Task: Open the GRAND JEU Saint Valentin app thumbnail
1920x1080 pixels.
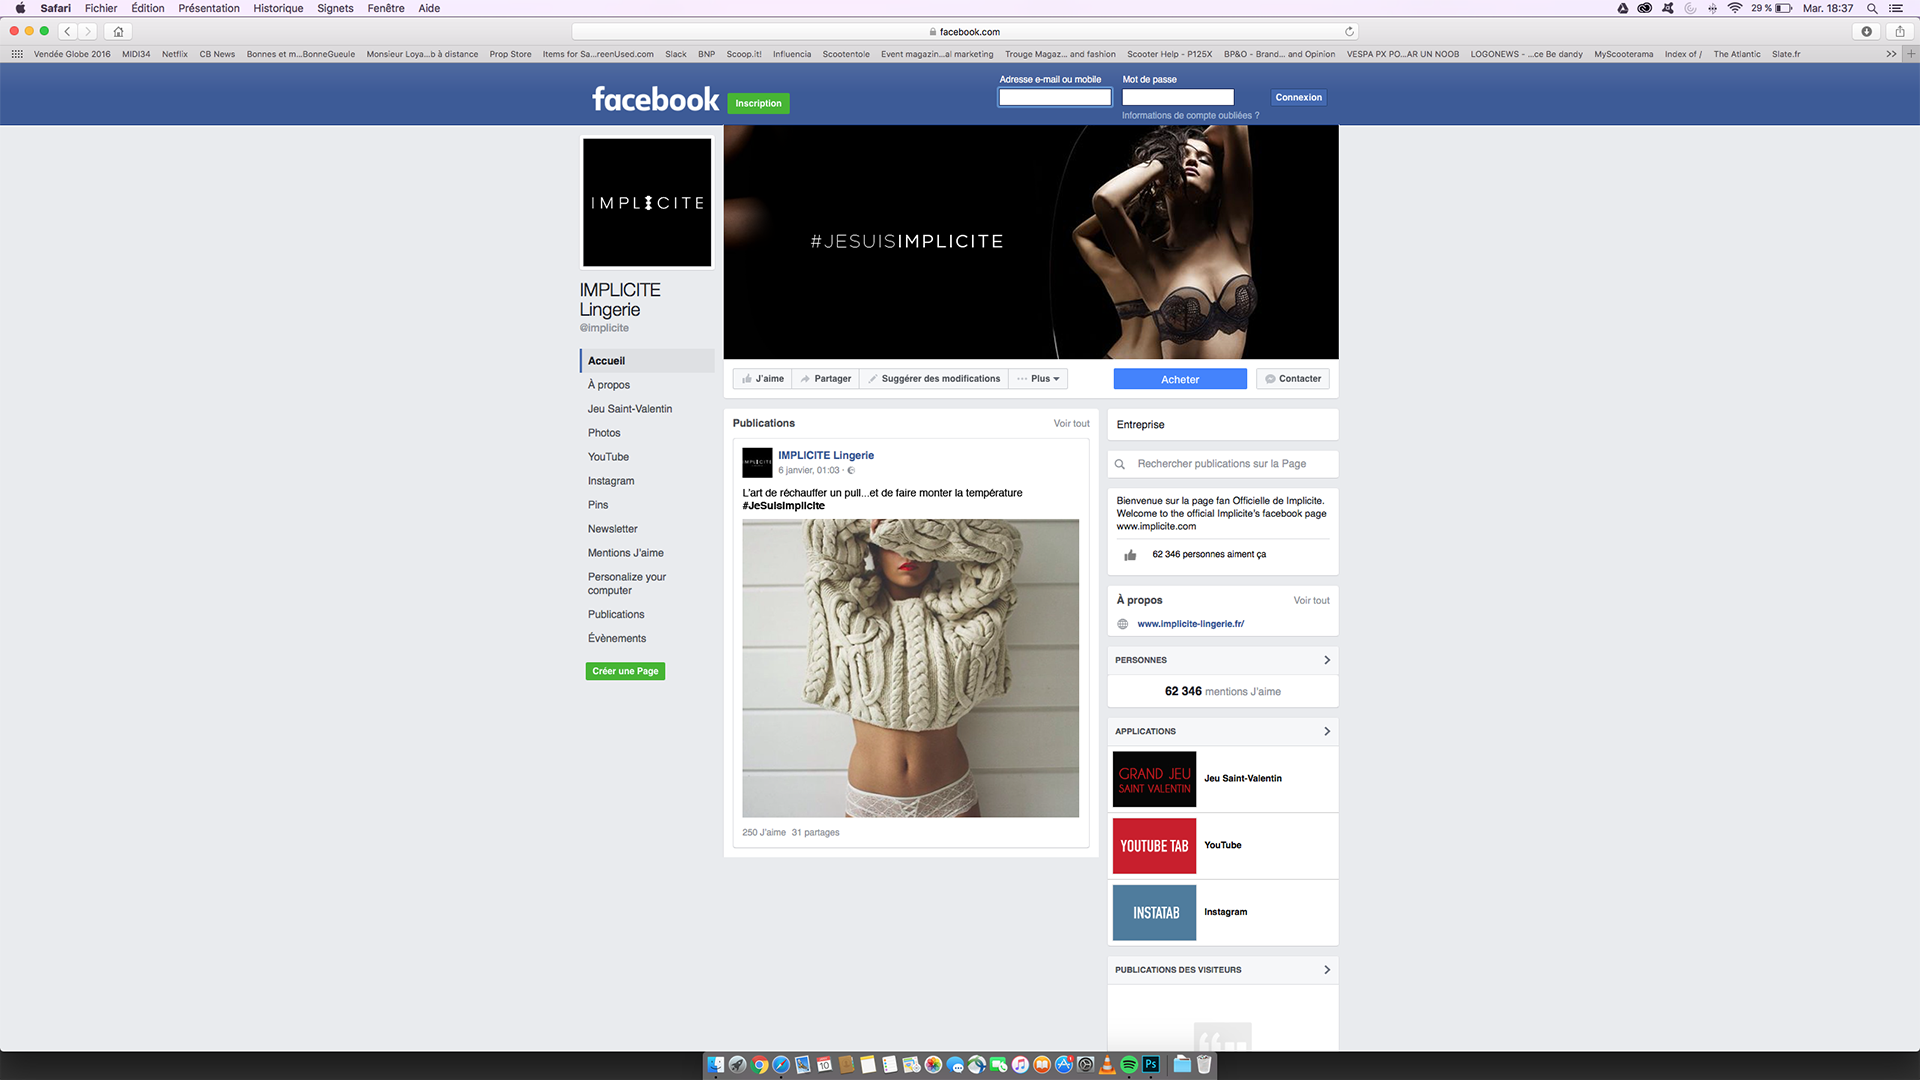Action: [1154, 779]
